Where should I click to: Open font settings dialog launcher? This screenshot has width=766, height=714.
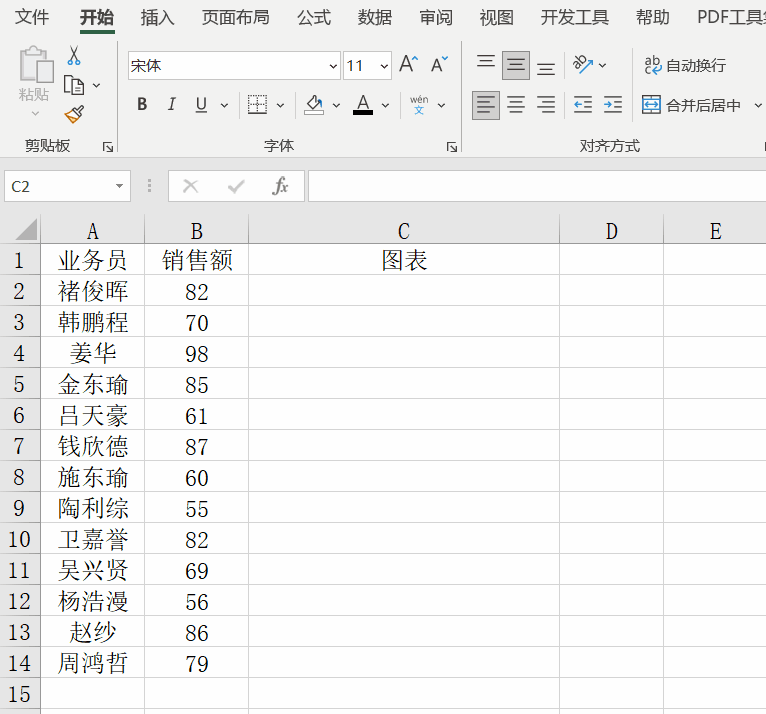coord(452,147)
